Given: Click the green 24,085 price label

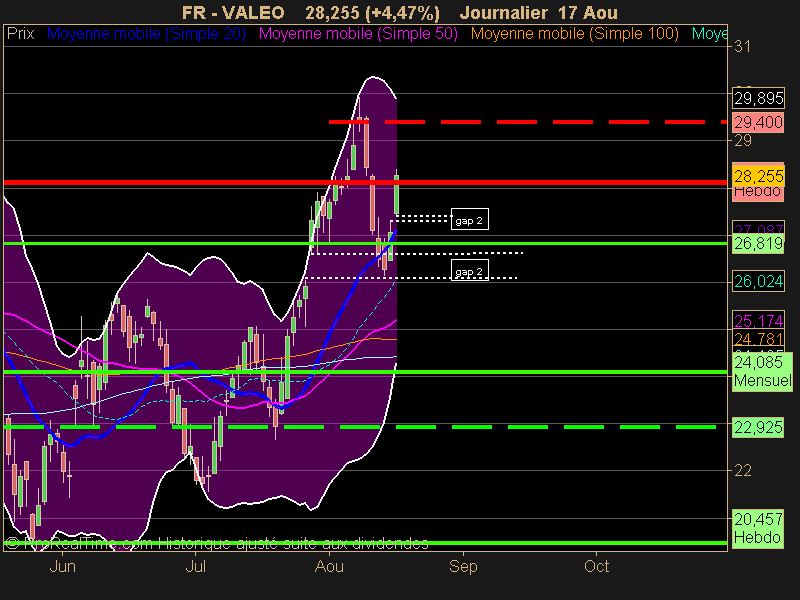Looking at the screenshot, I should tap(758, 362).
